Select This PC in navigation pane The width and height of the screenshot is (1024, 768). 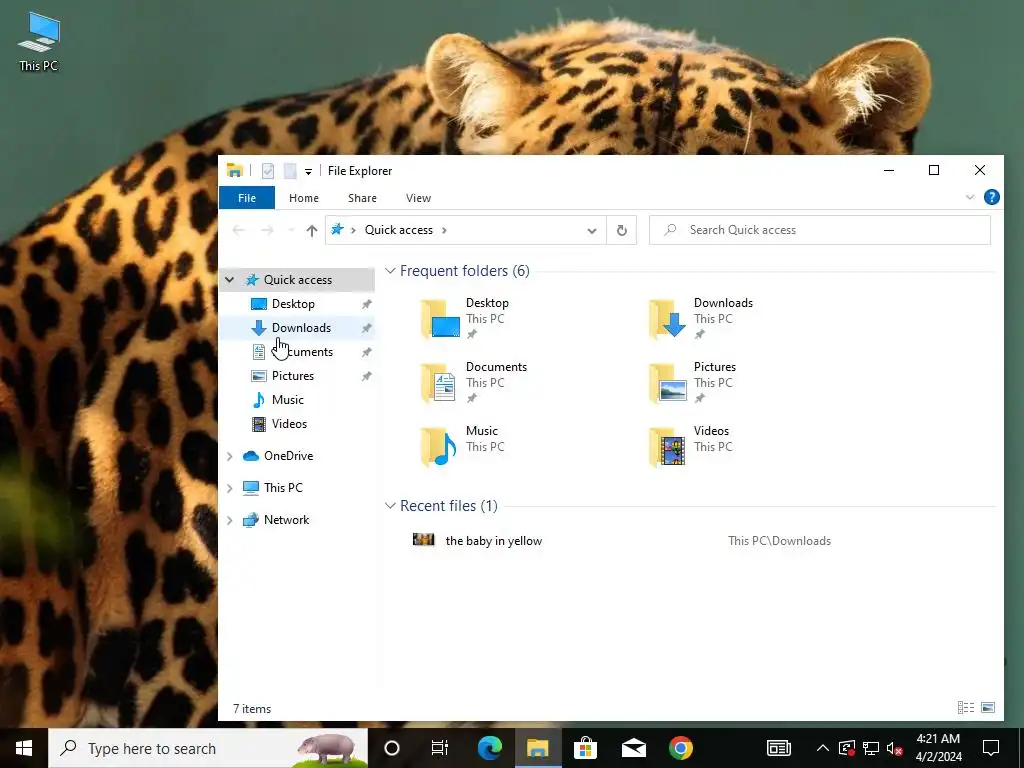pyautogui.click(x=283, y=488)
